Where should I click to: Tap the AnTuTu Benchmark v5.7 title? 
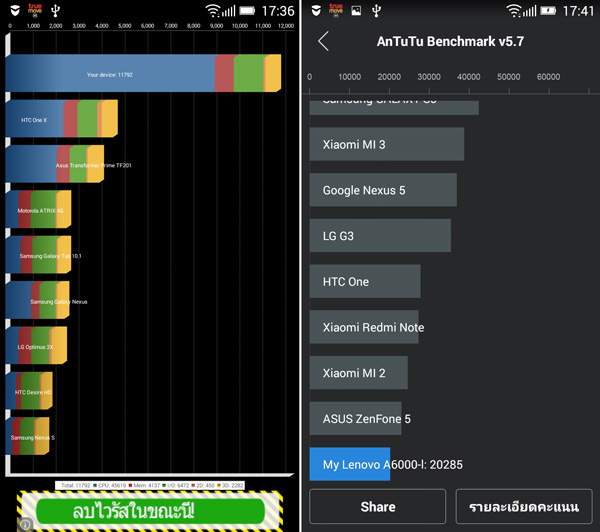click(x=450, y=42)
